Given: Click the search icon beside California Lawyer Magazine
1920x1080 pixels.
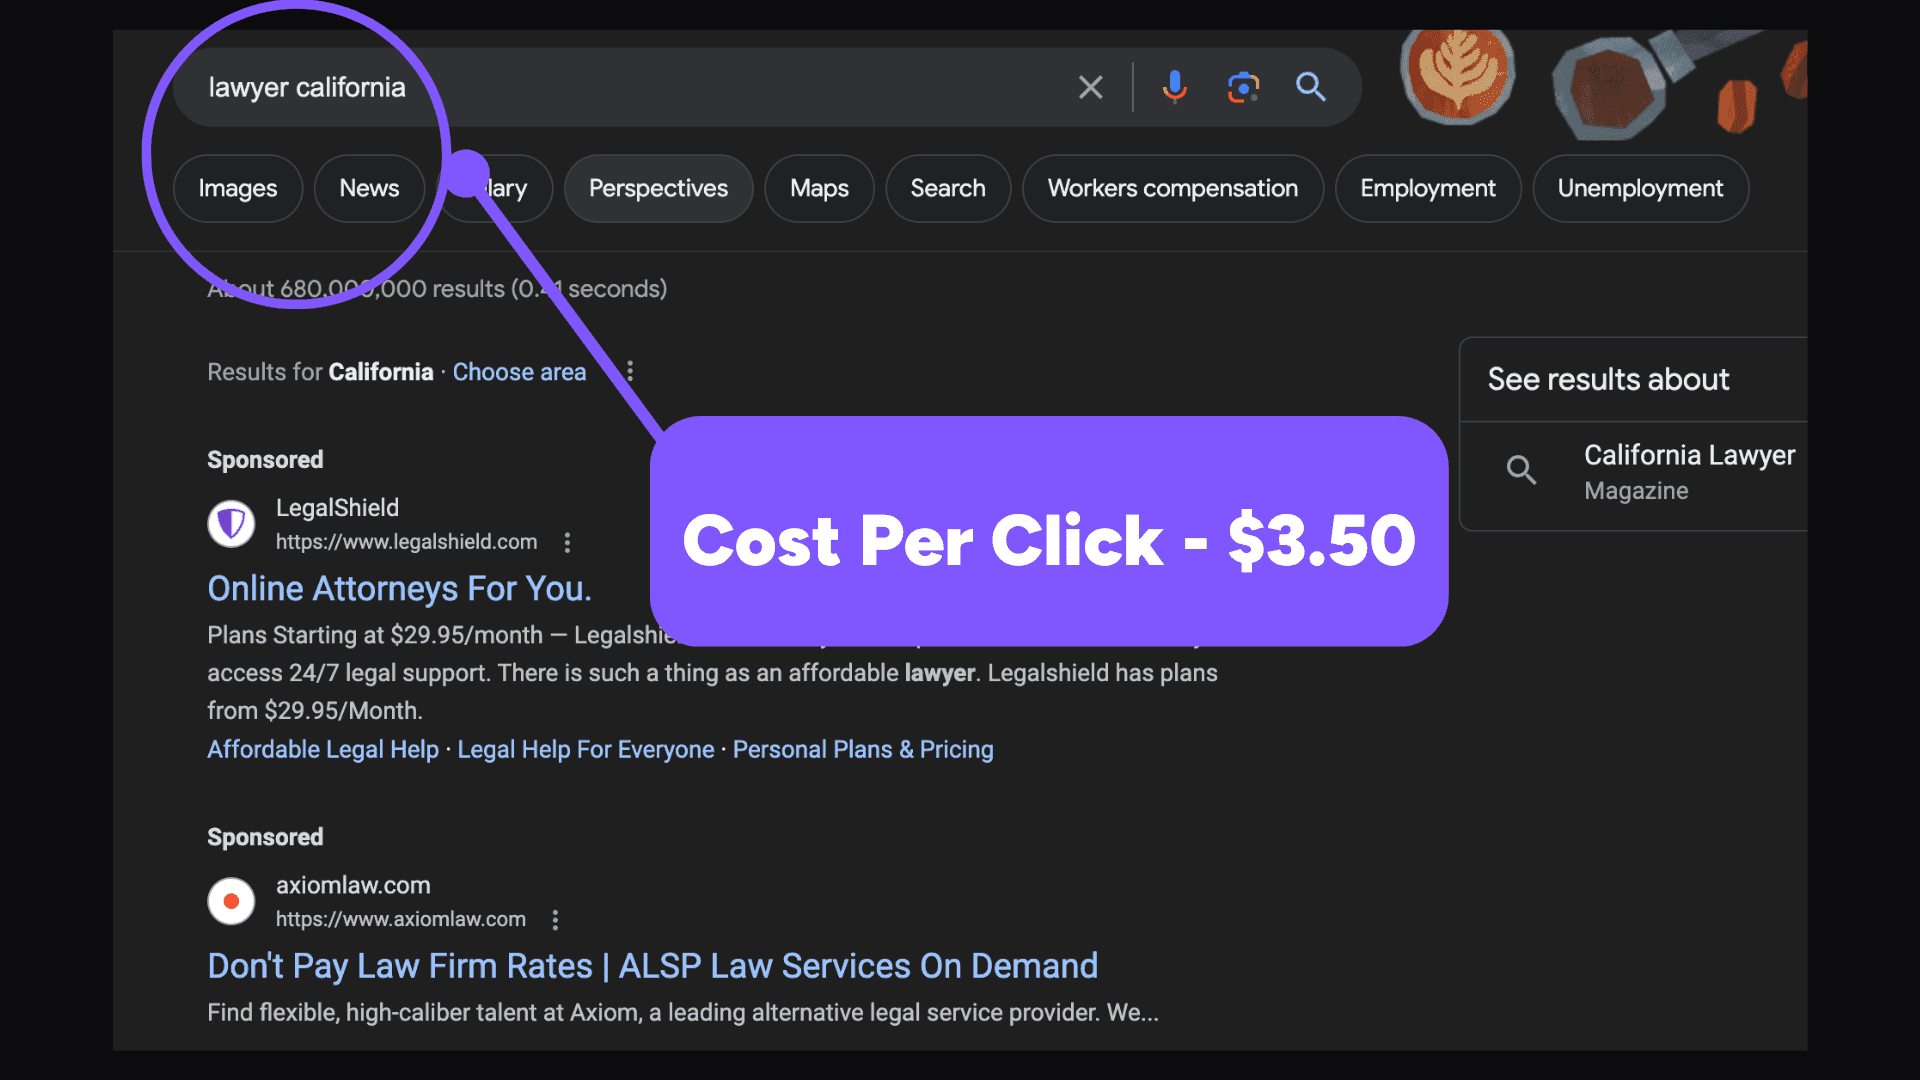Looking at the screenshot, I should [1521, 470].
